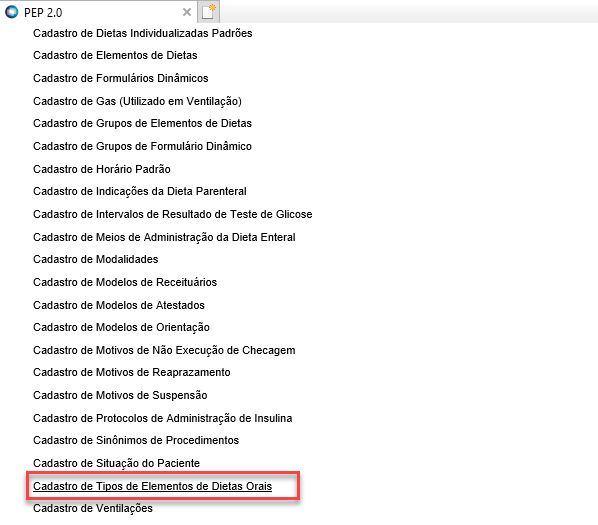598x525 pixels.
Task: Open Cadastro de Situação do Paciente
Action: (117, 463)
